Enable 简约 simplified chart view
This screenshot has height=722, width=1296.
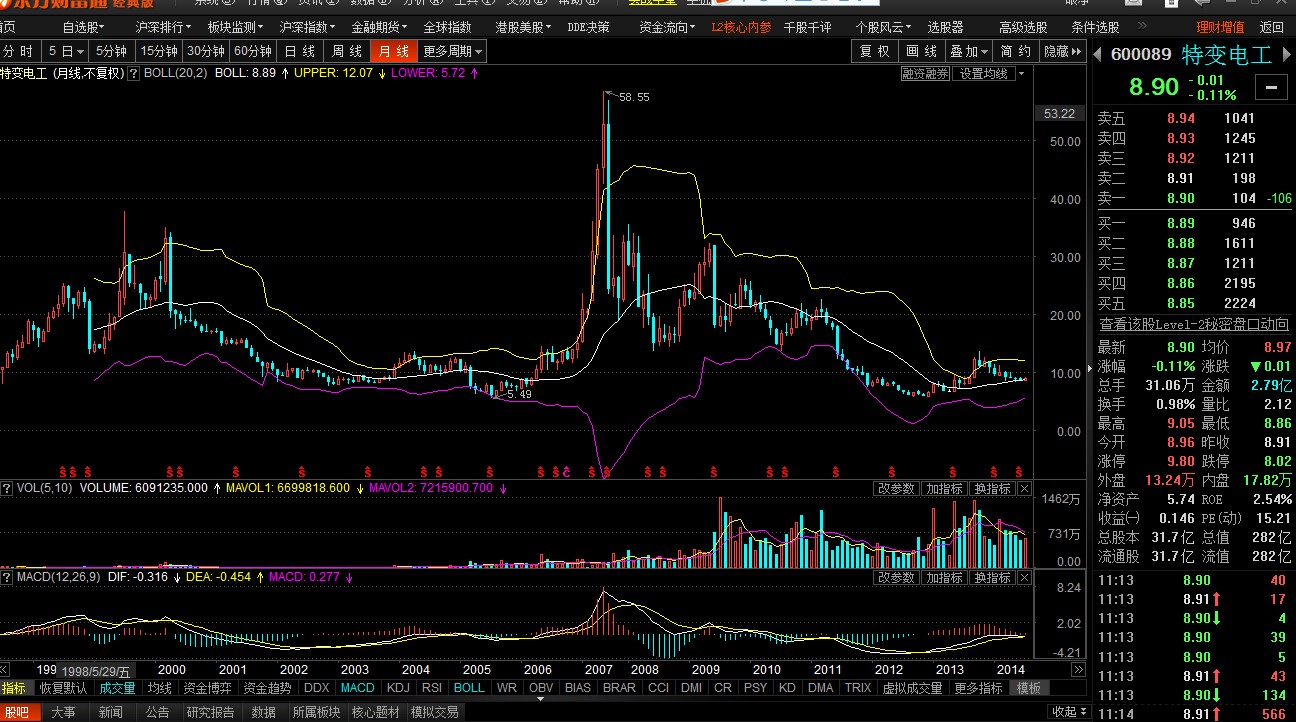click(1013, 50)
